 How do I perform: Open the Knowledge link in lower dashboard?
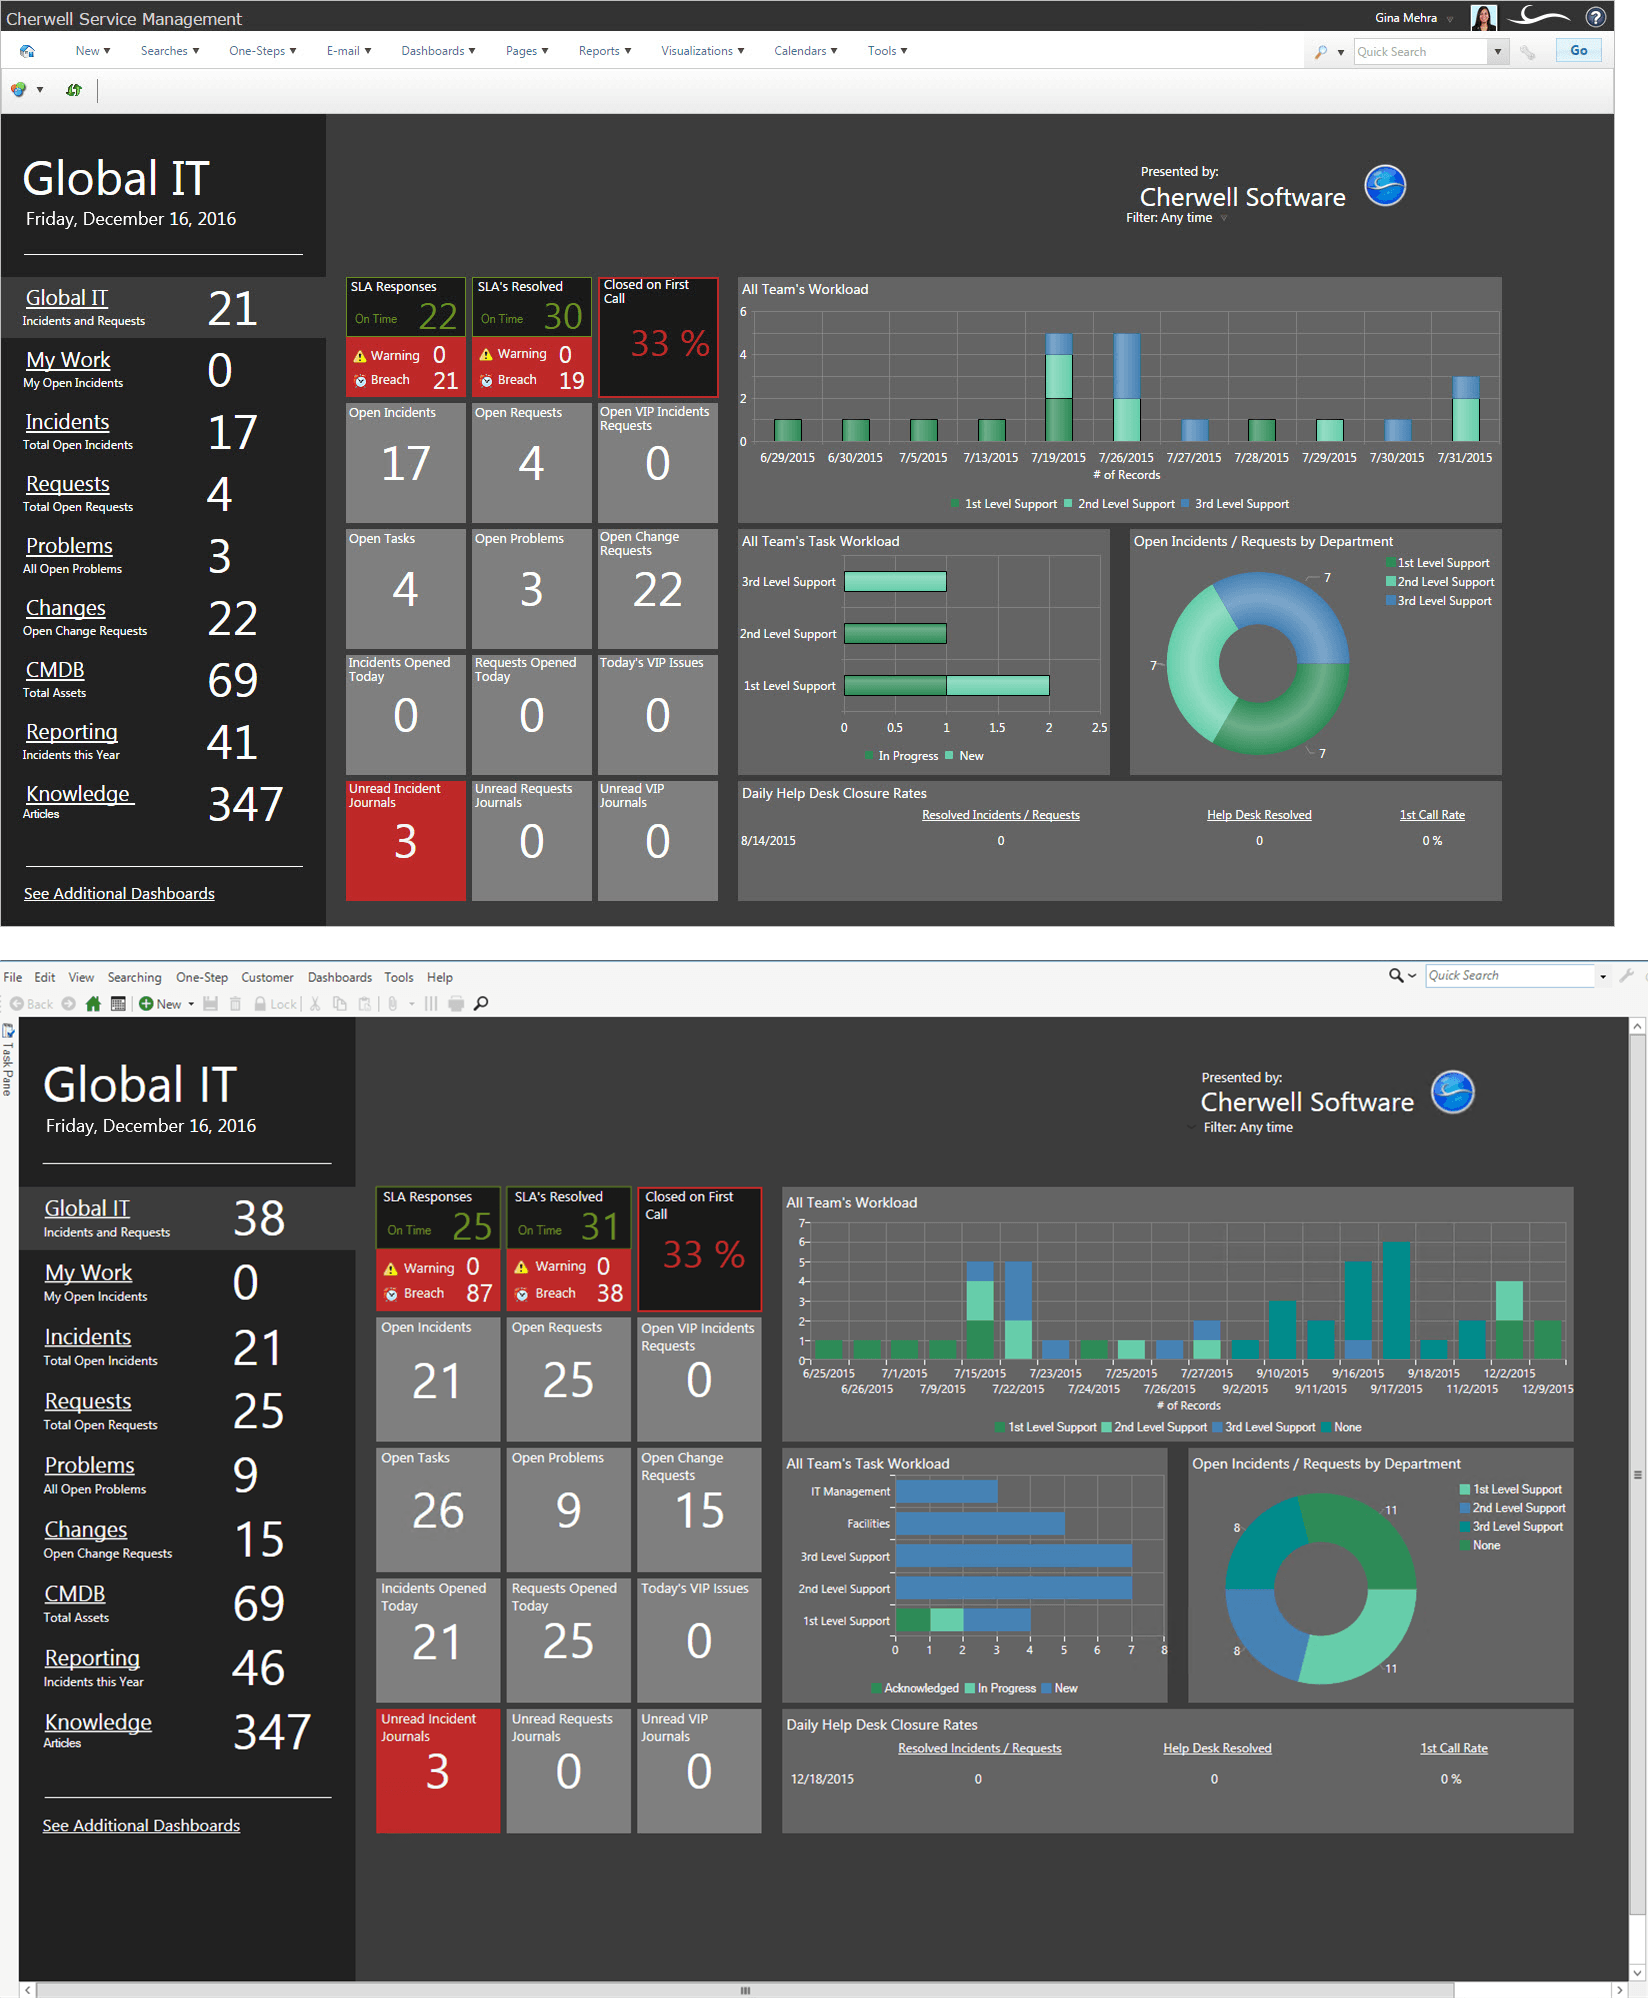pos(98,1722)
